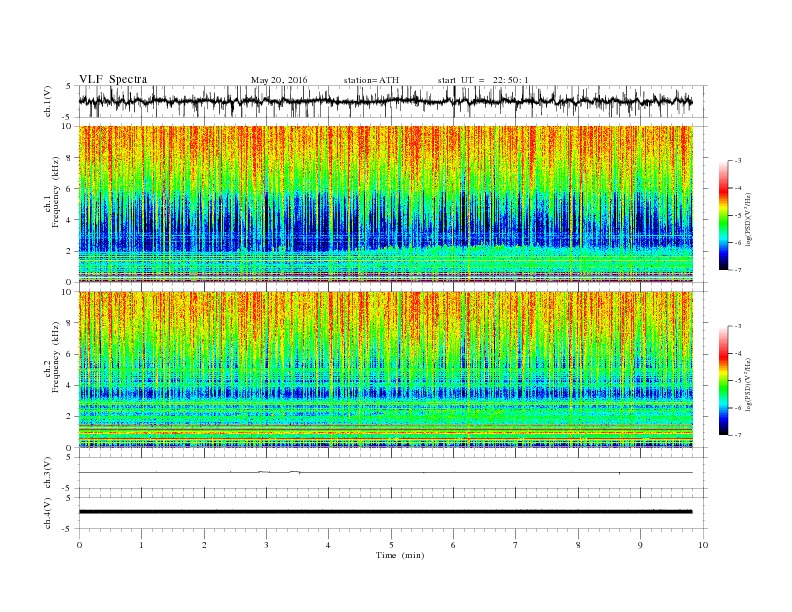Image resolution: width=792 pixels, height=612 pixels.
Task: Click time axis tick label "2"
Action: pos(204,545)
